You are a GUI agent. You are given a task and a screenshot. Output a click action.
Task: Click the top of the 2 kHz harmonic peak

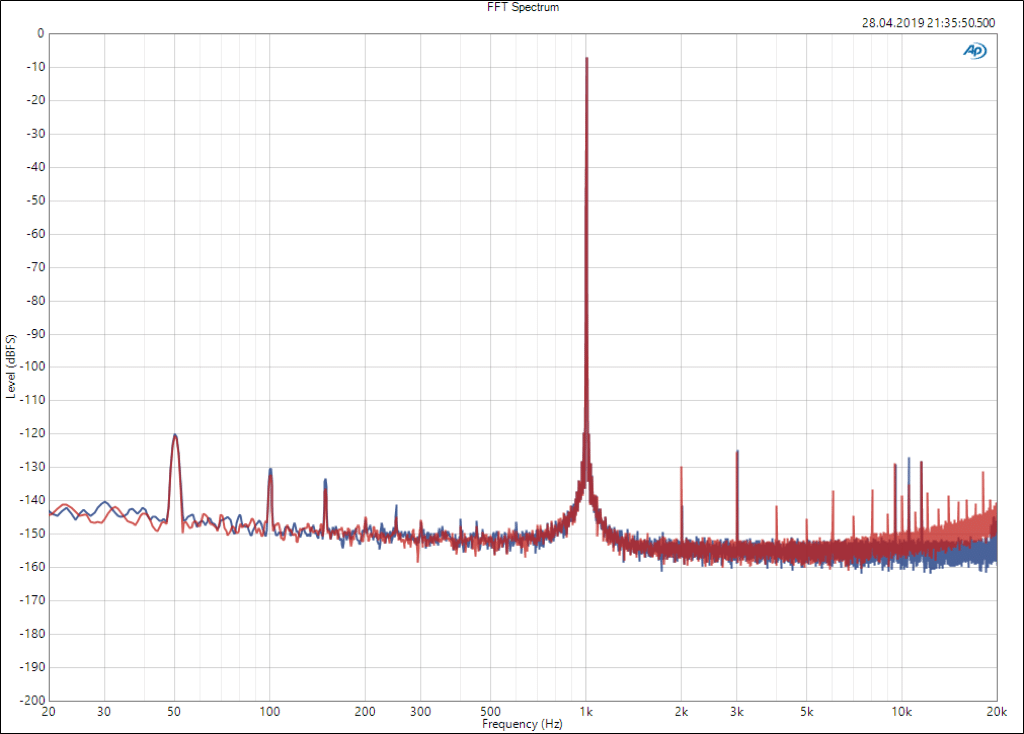(x=681, y=468)
